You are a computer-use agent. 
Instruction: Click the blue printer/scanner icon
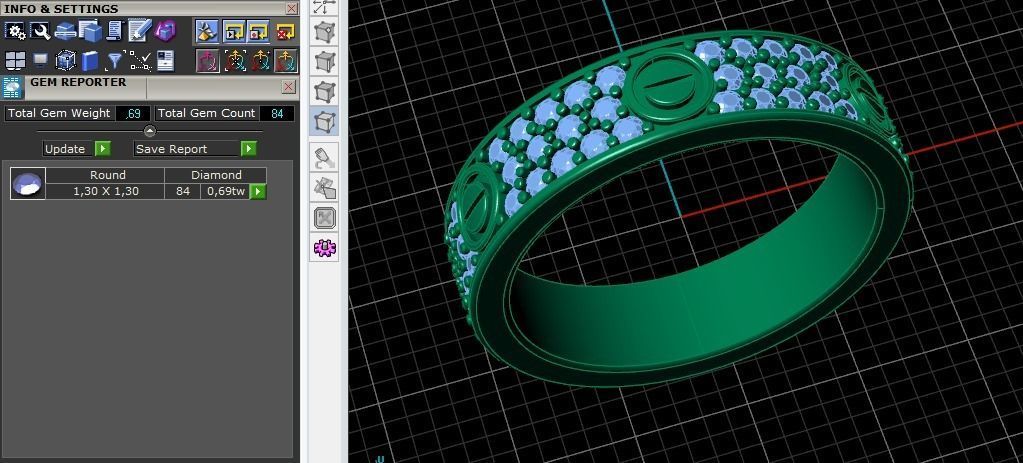coord(65,31)
